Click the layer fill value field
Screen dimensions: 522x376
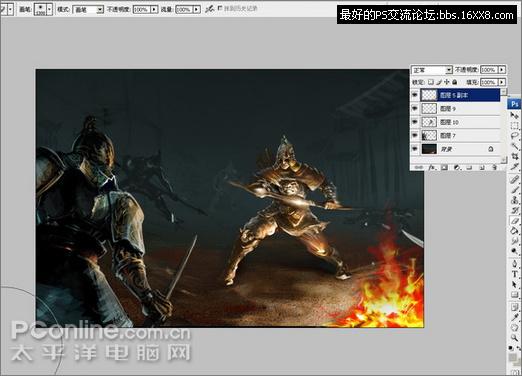coord(489,82)
